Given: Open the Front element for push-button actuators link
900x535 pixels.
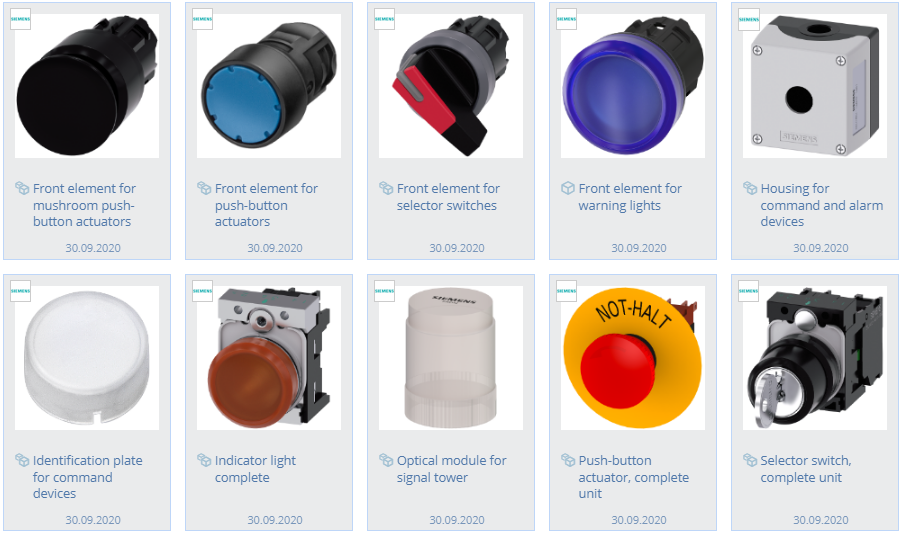Looking at the screenshot, I should point(266,205).
